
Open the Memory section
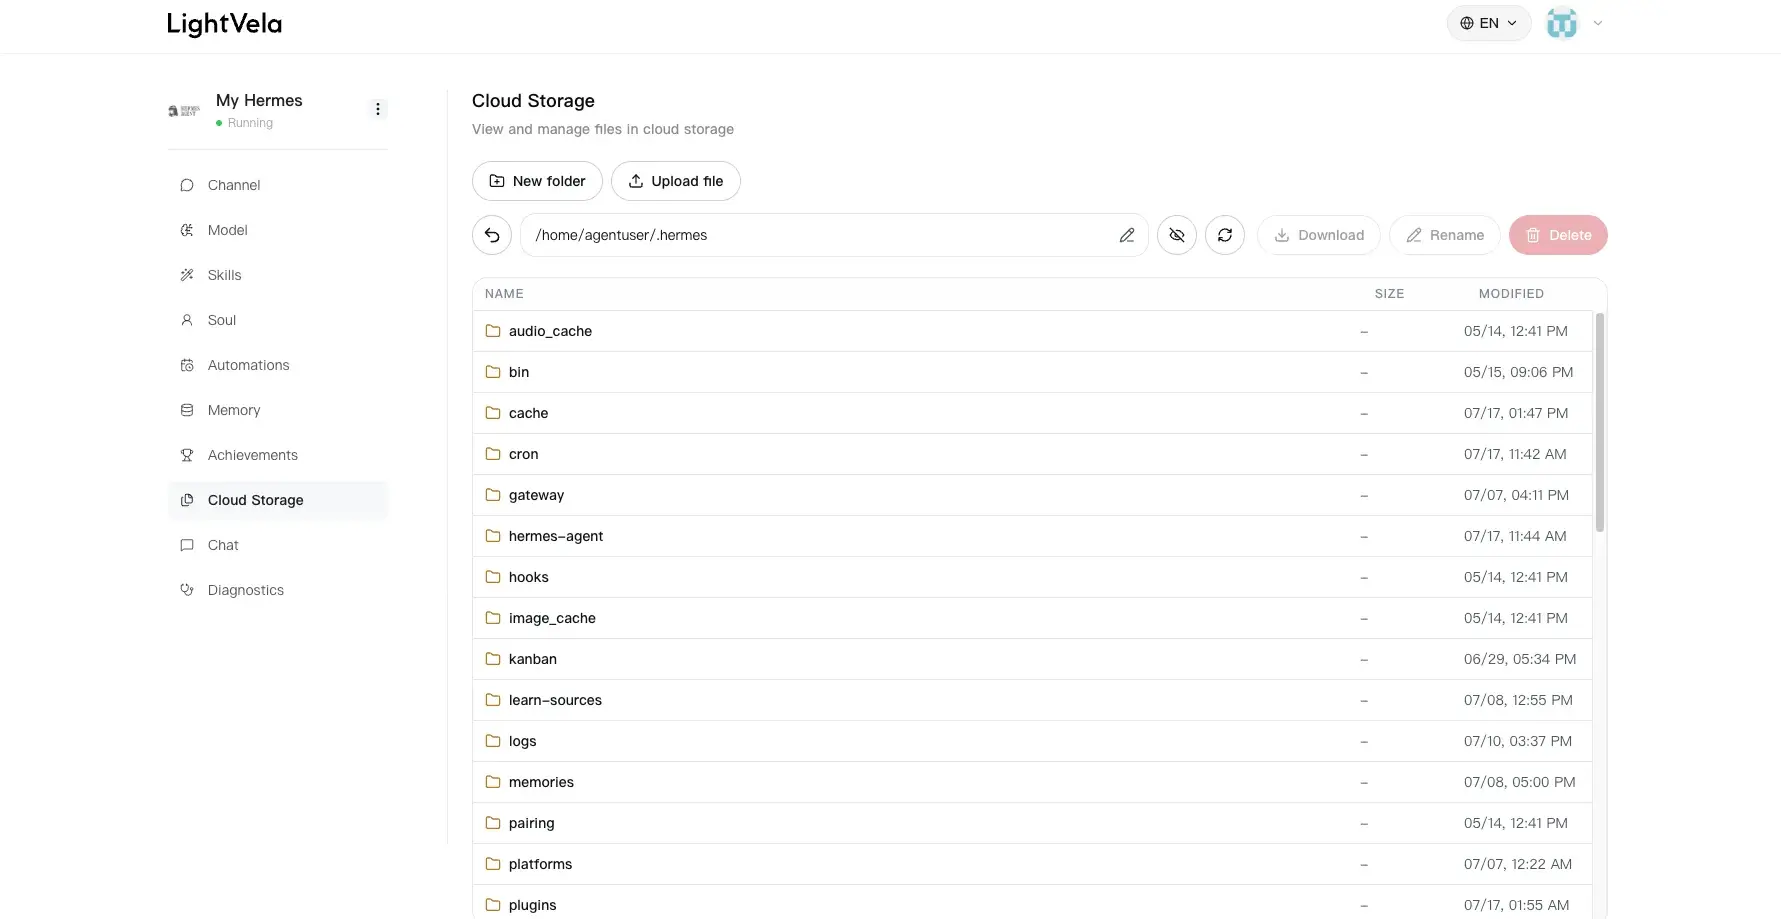[278, 410]
